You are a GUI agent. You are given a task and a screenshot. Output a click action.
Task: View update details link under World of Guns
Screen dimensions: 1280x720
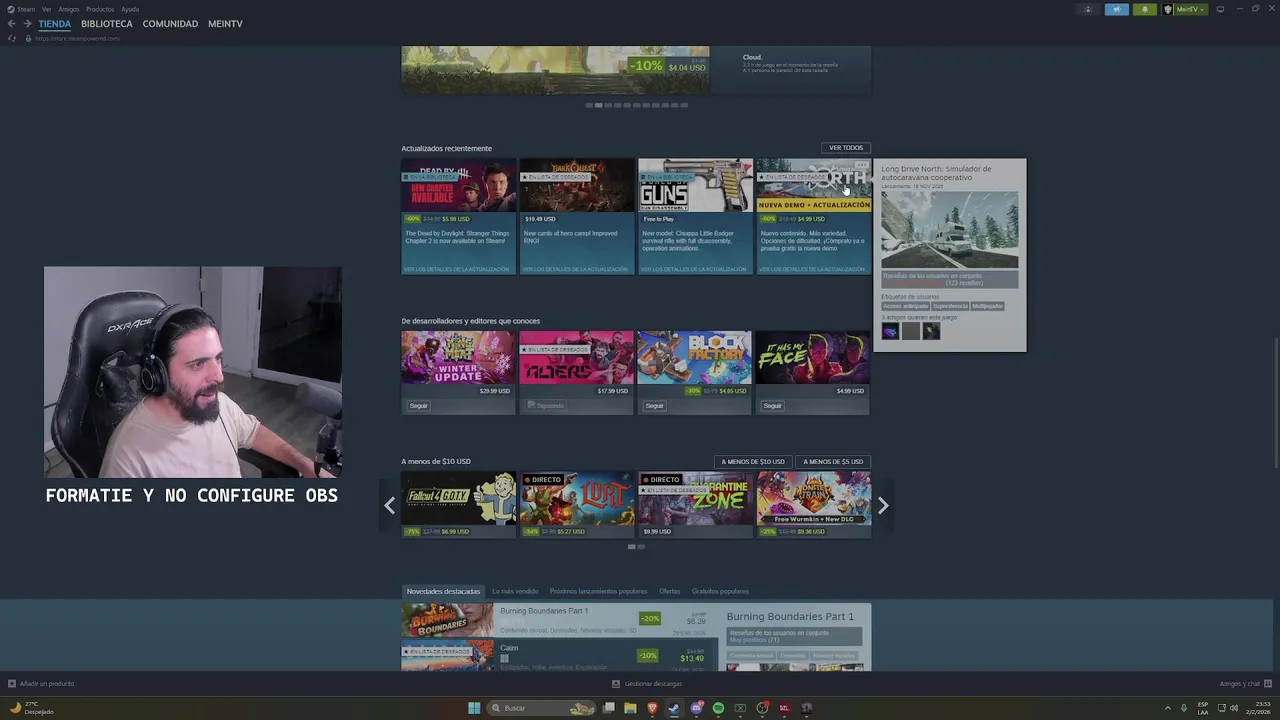[x=695, y=269]
